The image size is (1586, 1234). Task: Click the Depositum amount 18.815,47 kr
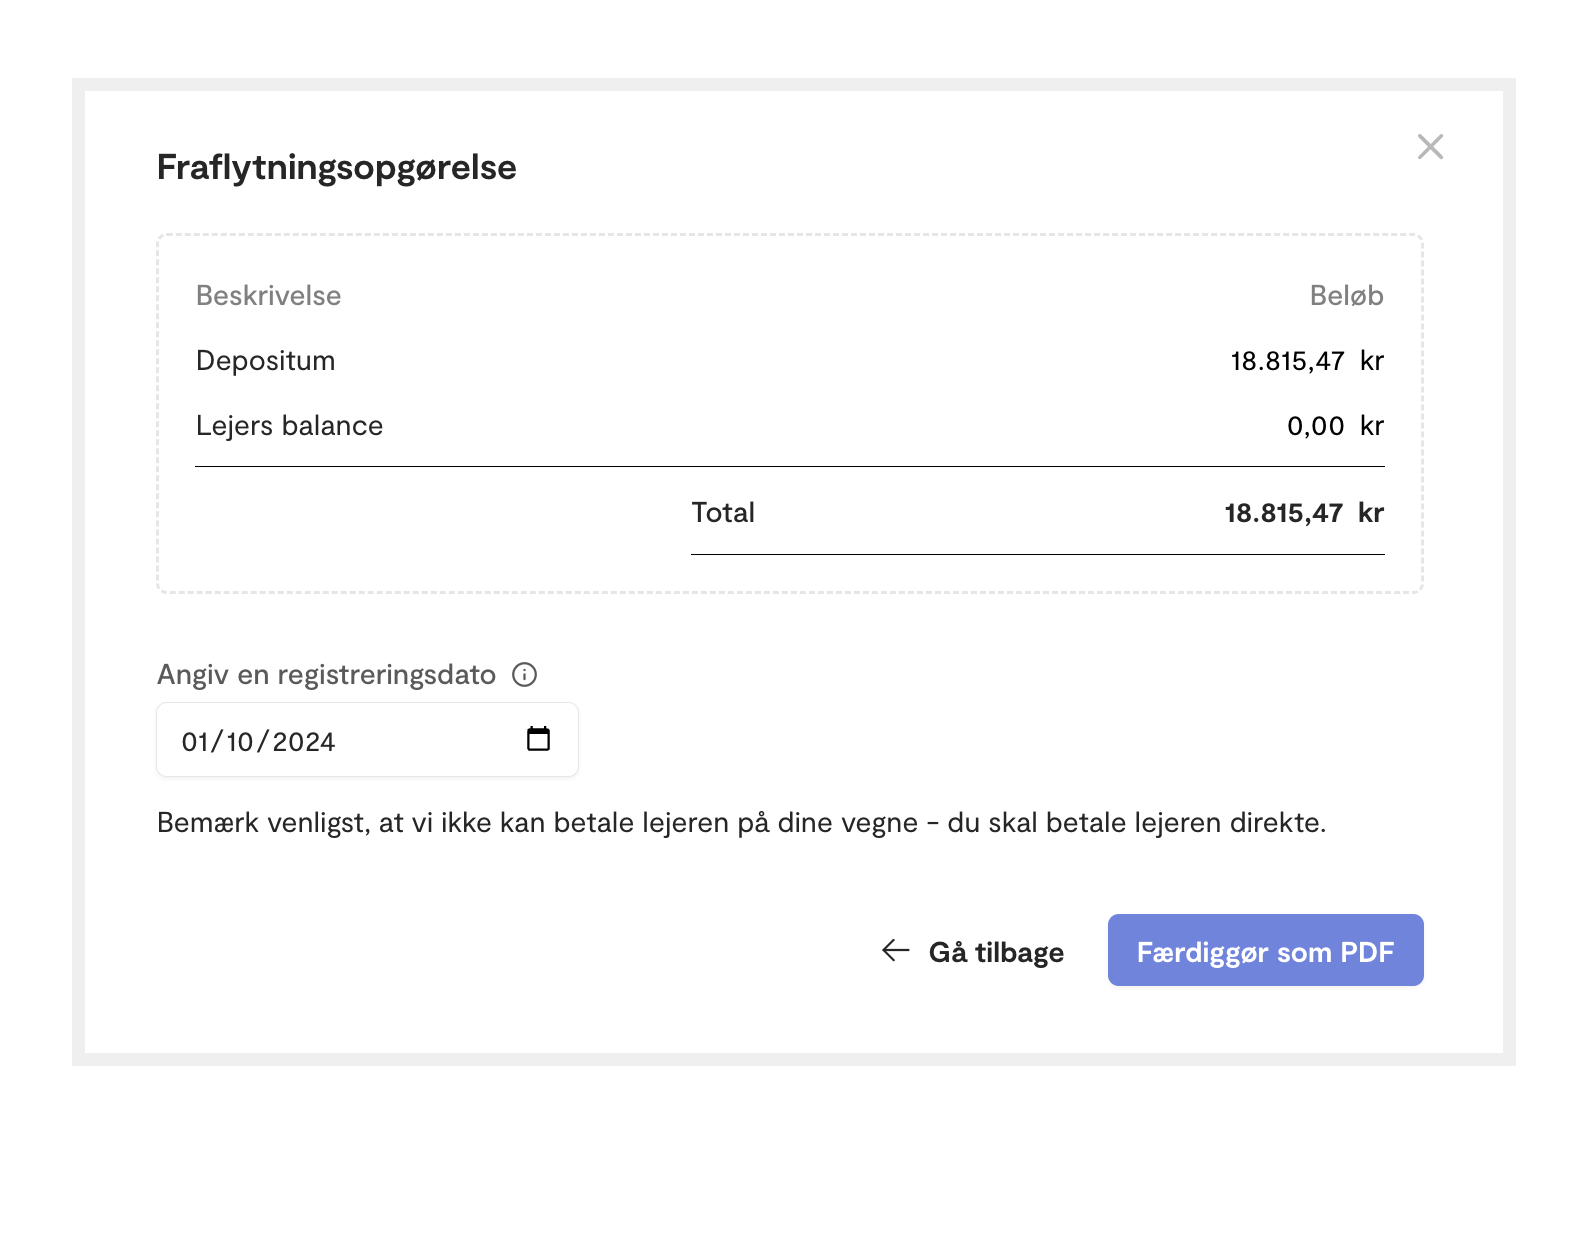1307,361
